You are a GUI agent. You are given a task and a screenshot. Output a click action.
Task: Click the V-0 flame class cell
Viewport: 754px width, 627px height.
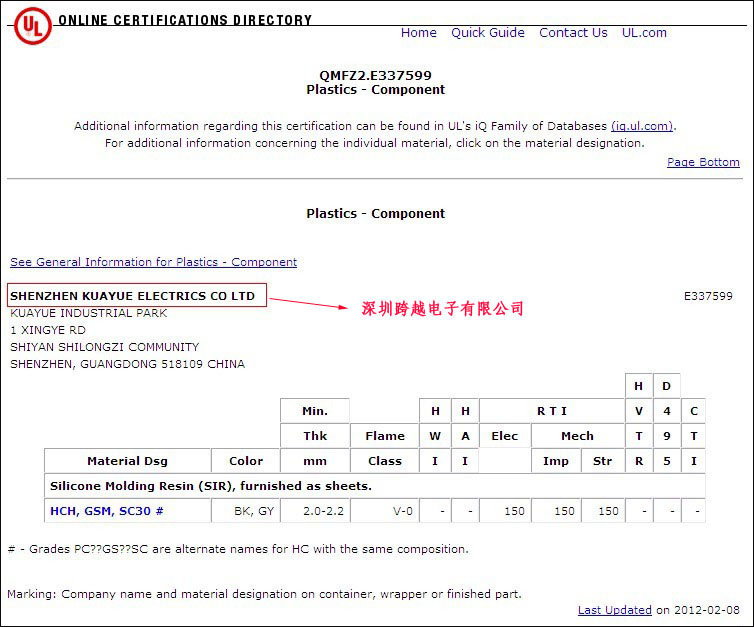(385, 511)
